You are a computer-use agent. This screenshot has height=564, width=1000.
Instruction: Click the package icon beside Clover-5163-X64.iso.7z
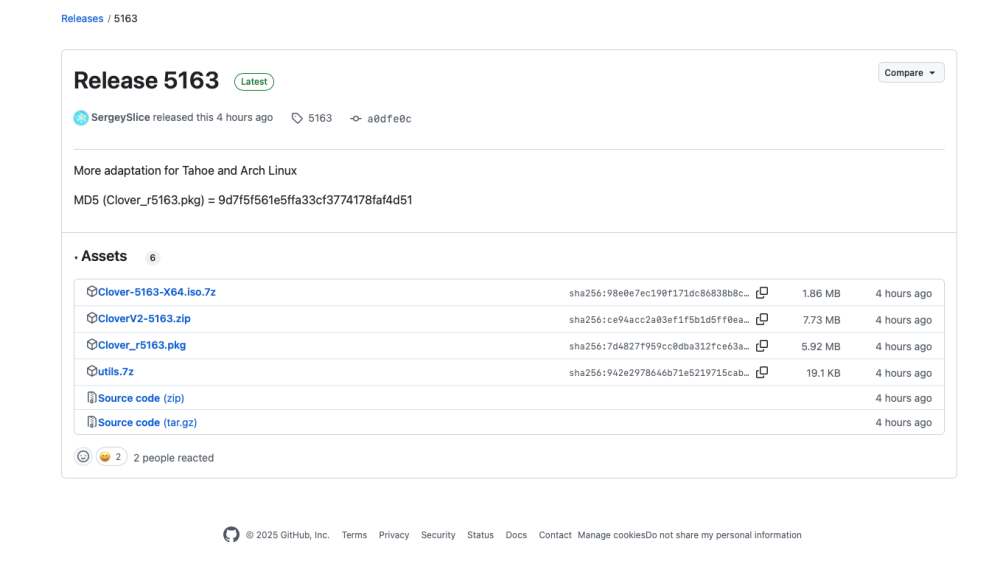92,292
